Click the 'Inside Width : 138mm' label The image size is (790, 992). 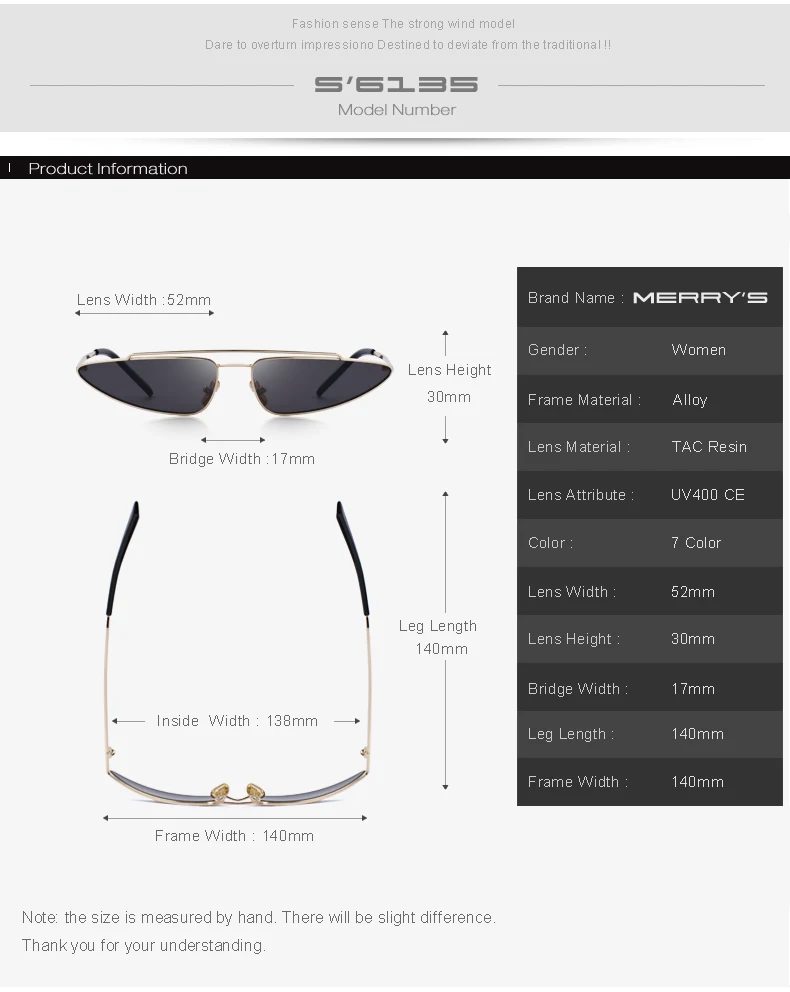tap(237, 721)
